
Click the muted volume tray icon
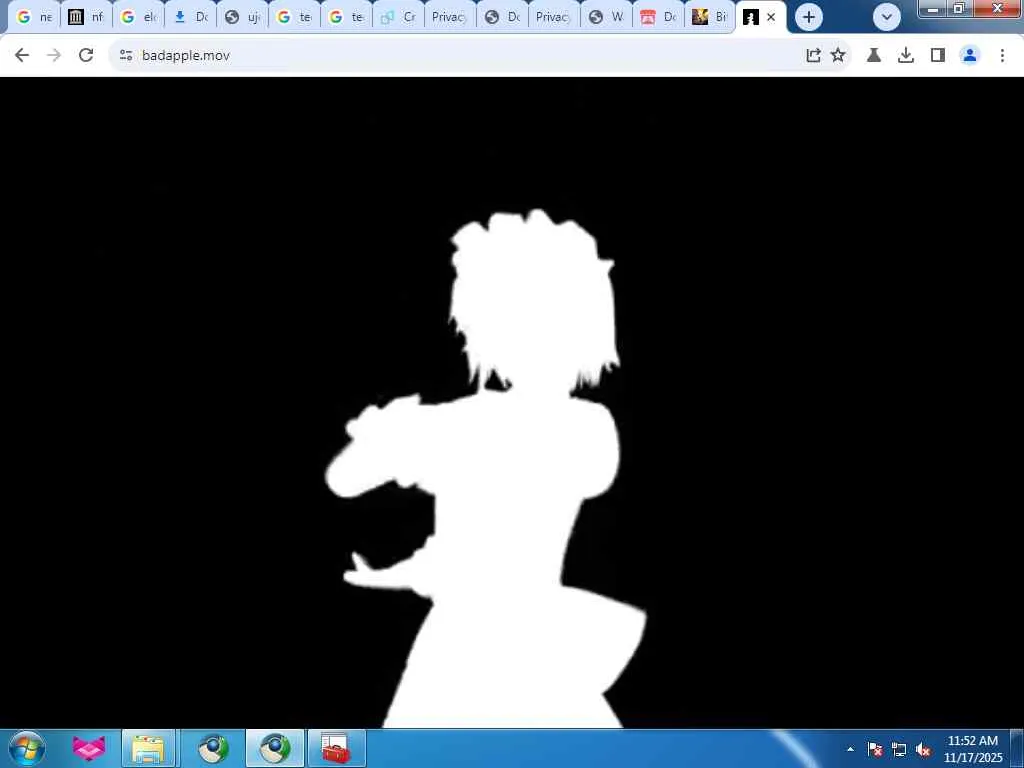tap(923, 749)
